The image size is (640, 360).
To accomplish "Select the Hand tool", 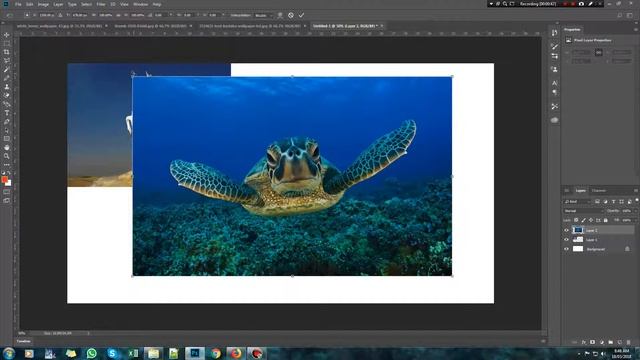I will [7, 147].
